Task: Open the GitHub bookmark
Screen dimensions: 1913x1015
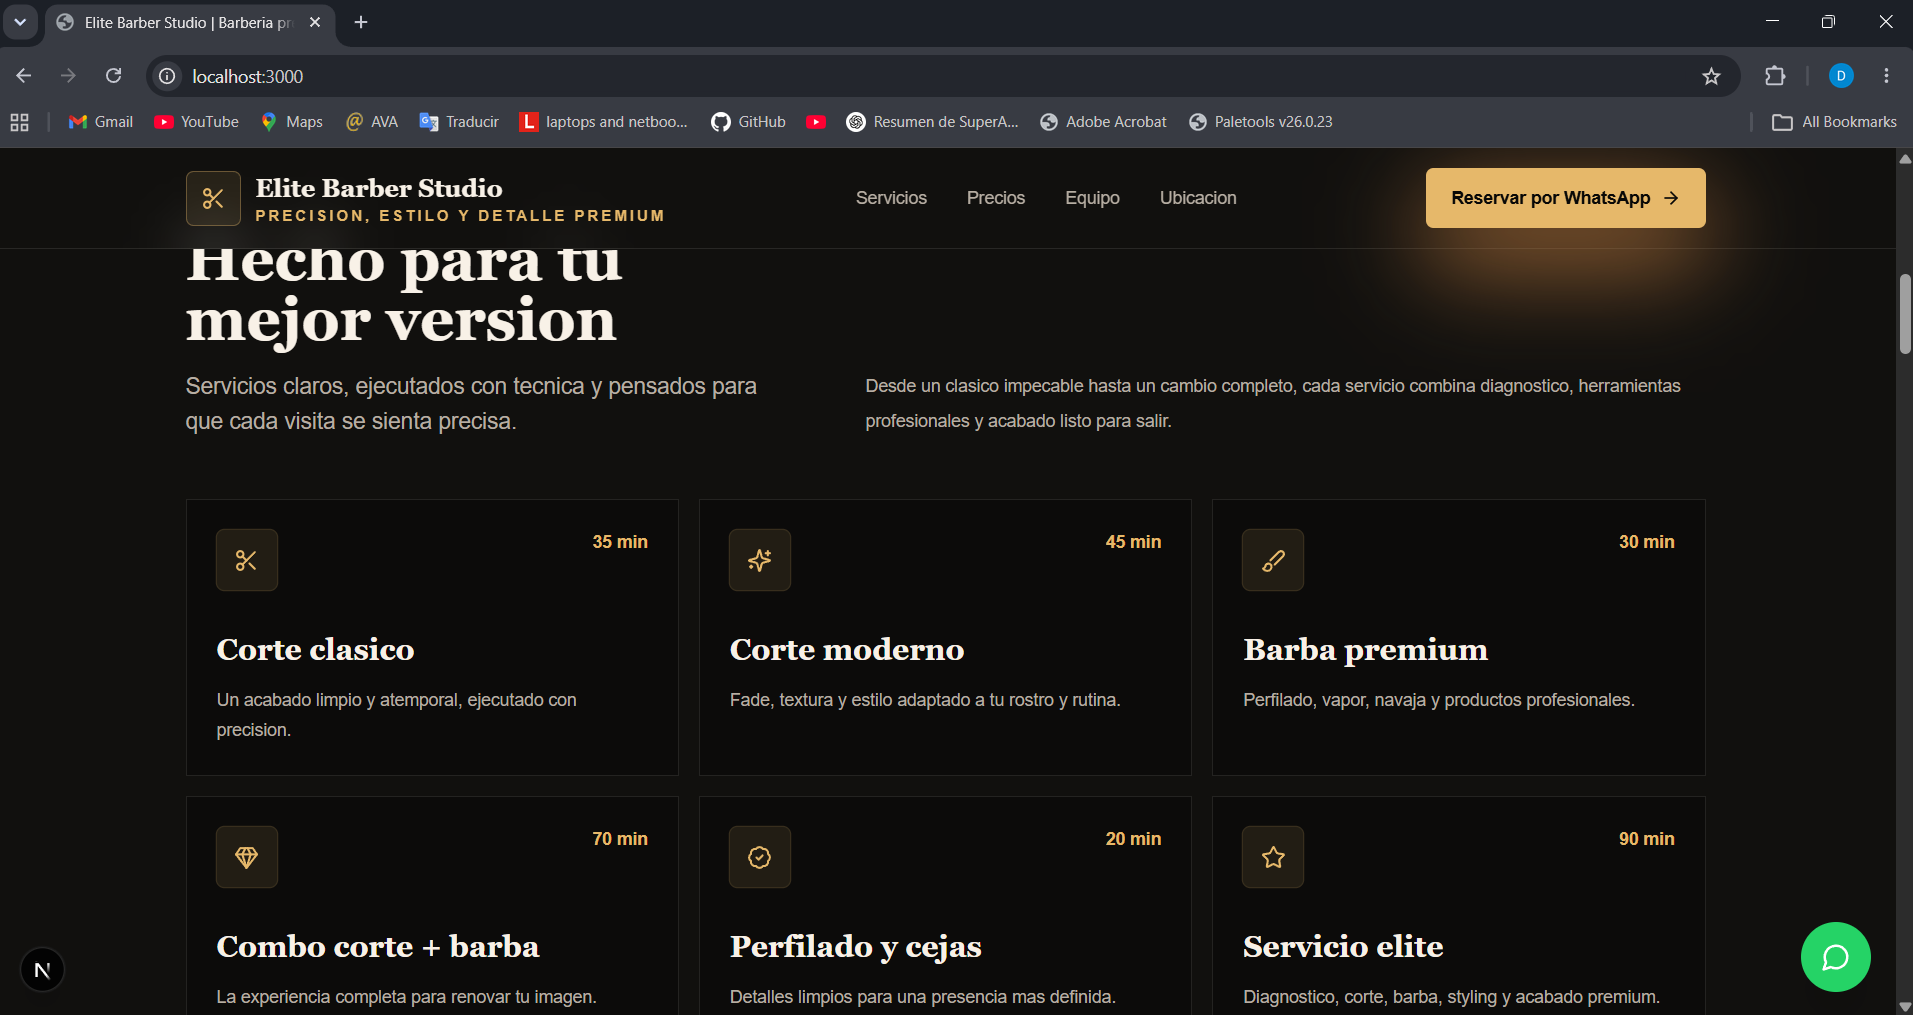Action: pyautogui.click(x=748, y=122)
